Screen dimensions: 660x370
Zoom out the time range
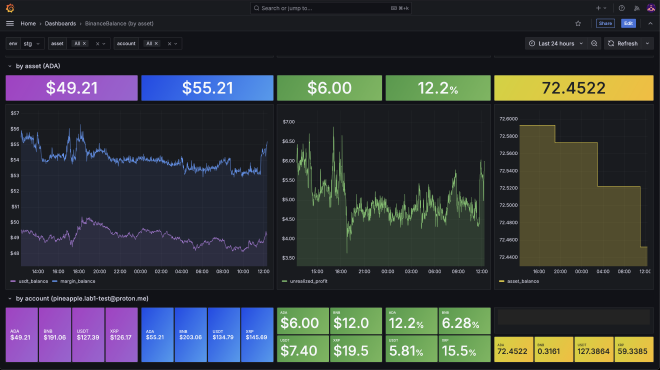click(x=594, y=43)
